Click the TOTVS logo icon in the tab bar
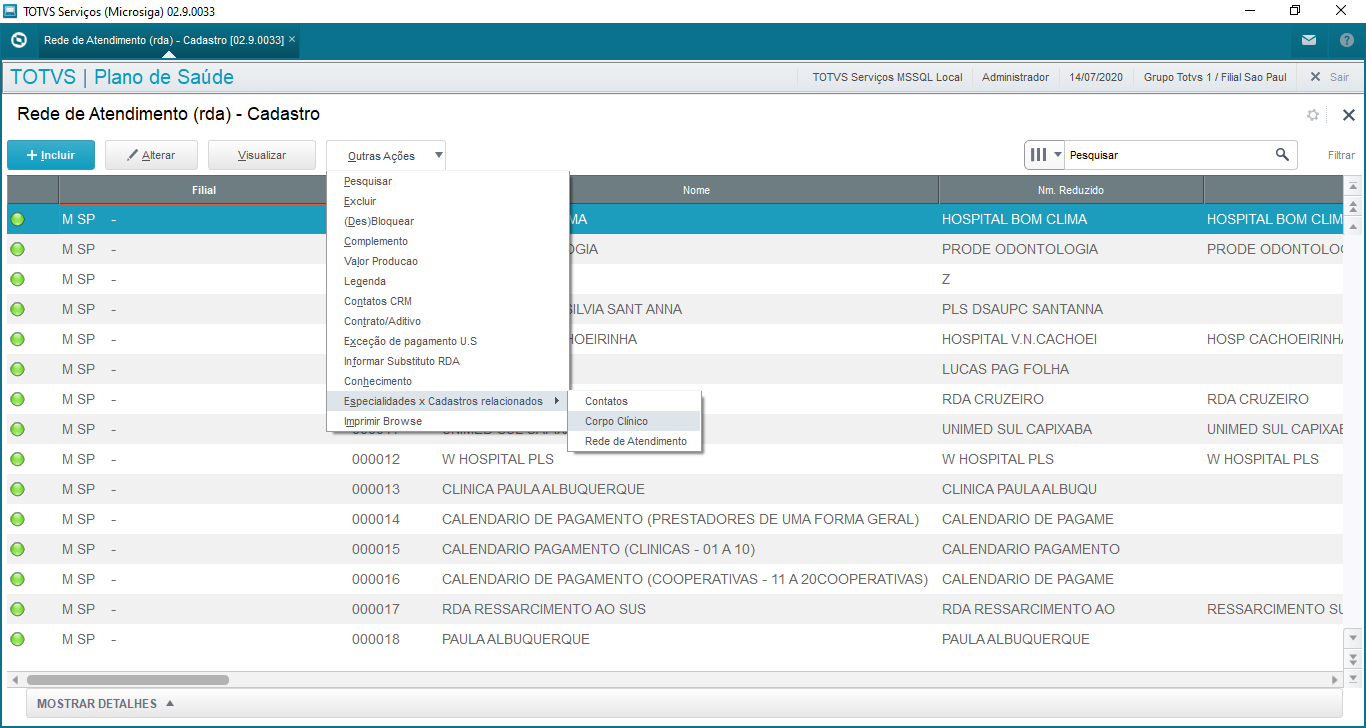Viewport: 1366px width, 728px height. (x=18, y=40)
